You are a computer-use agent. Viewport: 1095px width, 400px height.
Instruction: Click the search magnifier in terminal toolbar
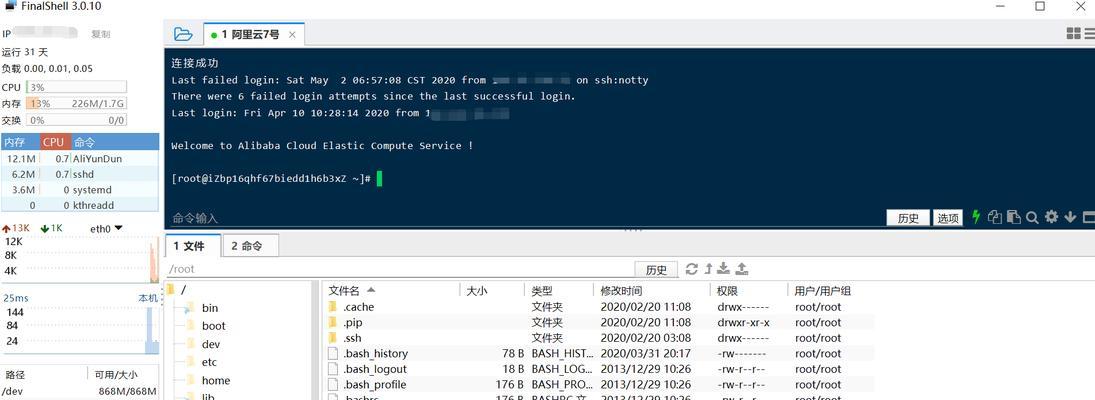coord(1032,218)
